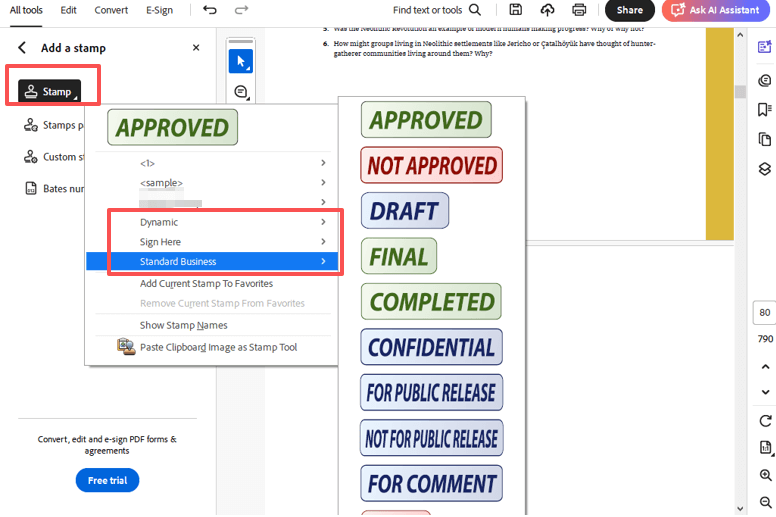This screenshot has height=517, width=776.
Task: Select the arrow selection tool
Action: (241, 61)
